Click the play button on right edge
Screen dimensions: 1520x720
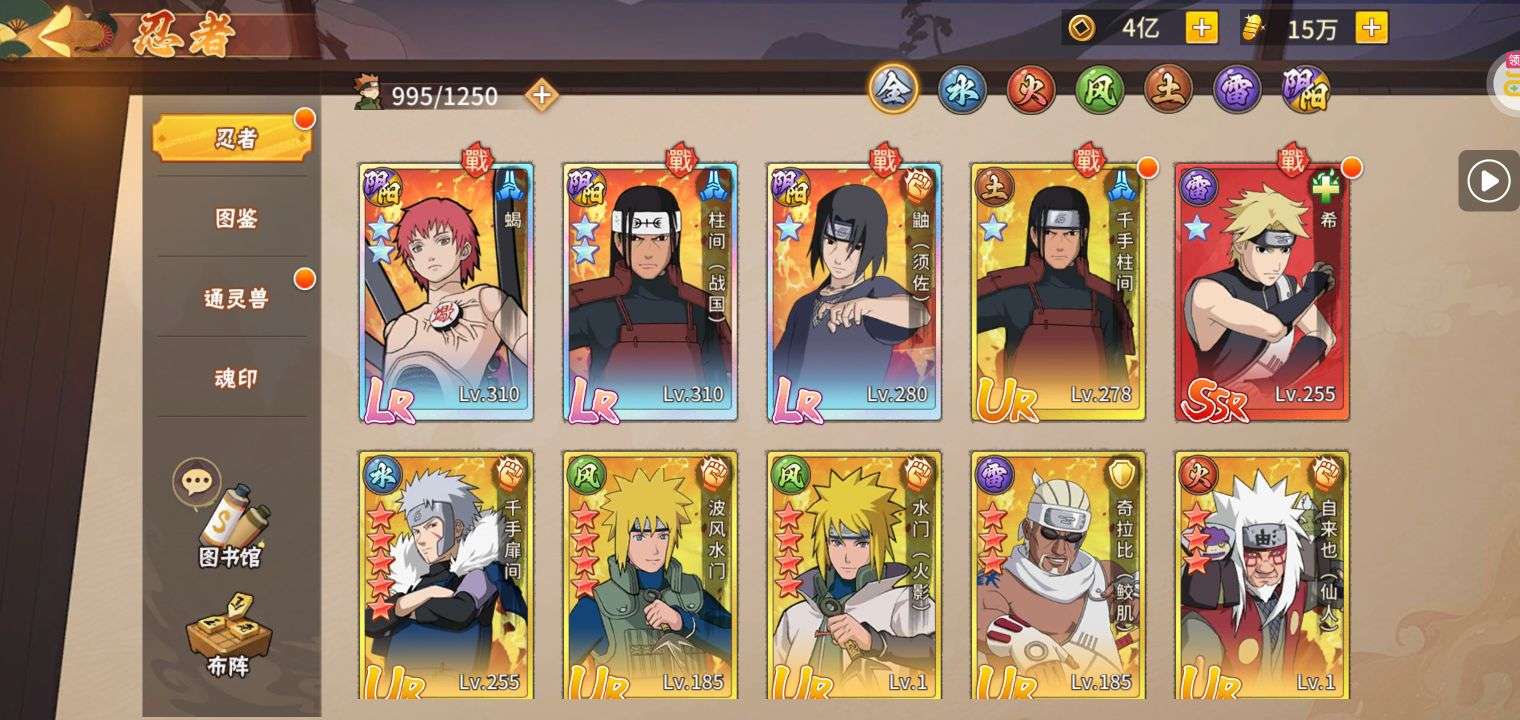point(1489,181)
